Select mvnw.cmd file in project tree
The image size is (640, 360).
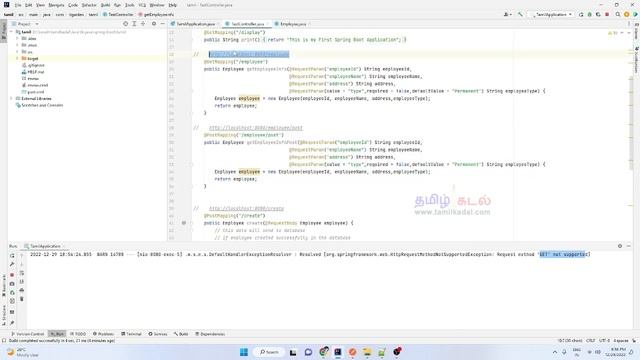tap(35, 85)
